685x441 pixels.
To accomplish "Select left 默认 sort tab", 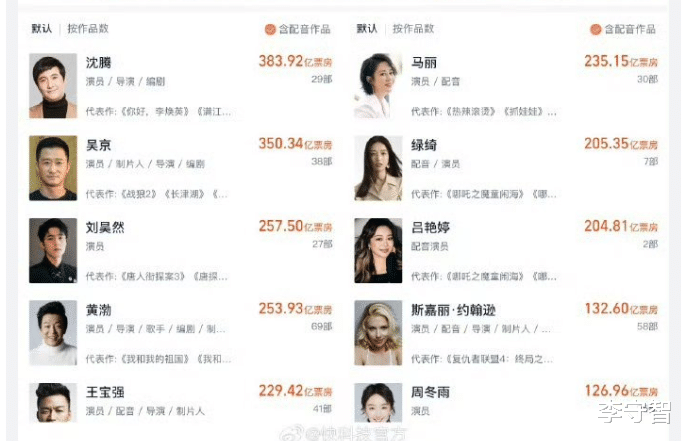I will click(x=42, y=29).
